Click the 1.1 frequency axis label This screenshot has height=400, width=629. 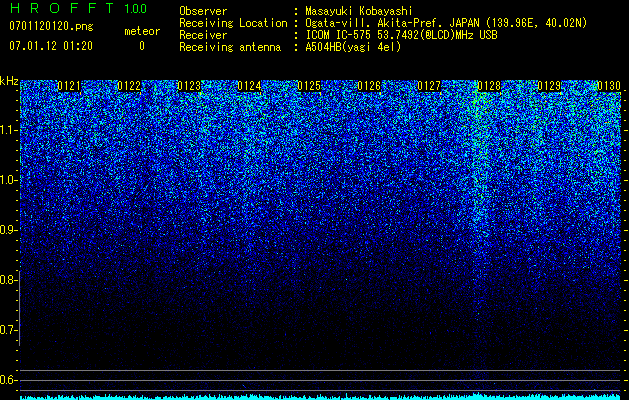click(x=8, y=130)
